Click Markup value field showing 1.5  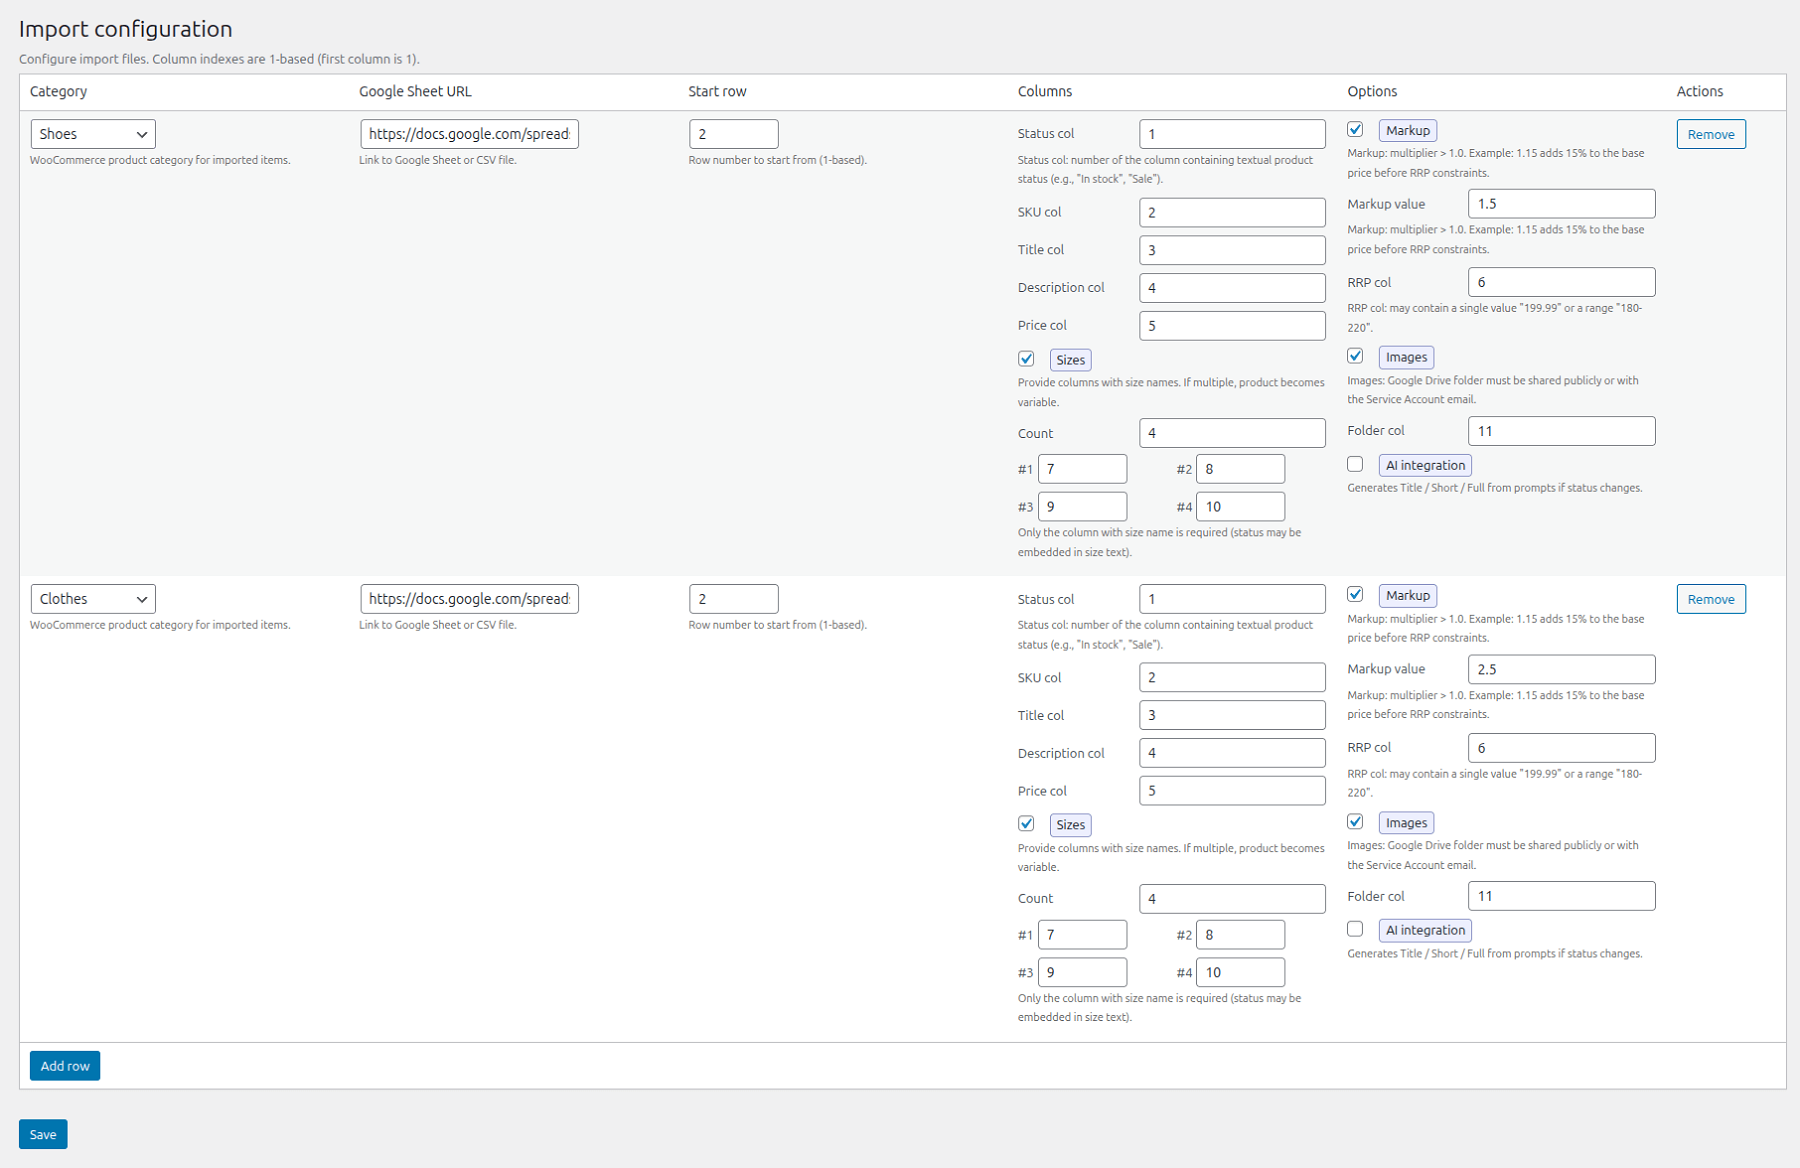pyautogui.click(x=1560, y=204)
